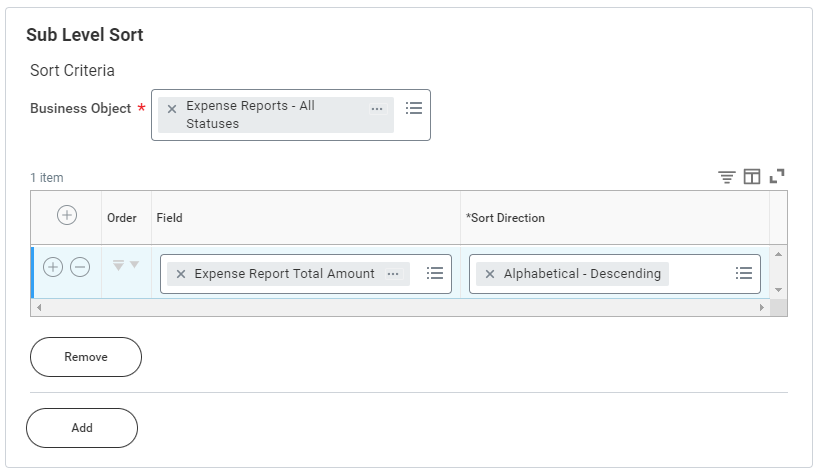Click the 1 item count label
The image size is (819, 474).
pyautogui.click(x=47, y=178)
